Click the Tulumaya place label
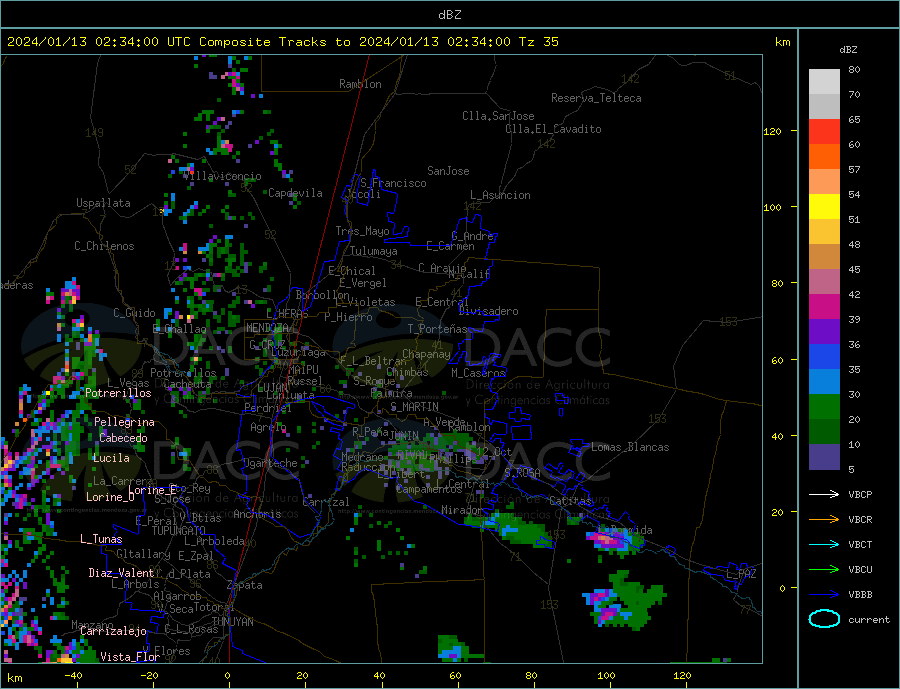Viewport: 900px width, 689px height. point(374,251)
